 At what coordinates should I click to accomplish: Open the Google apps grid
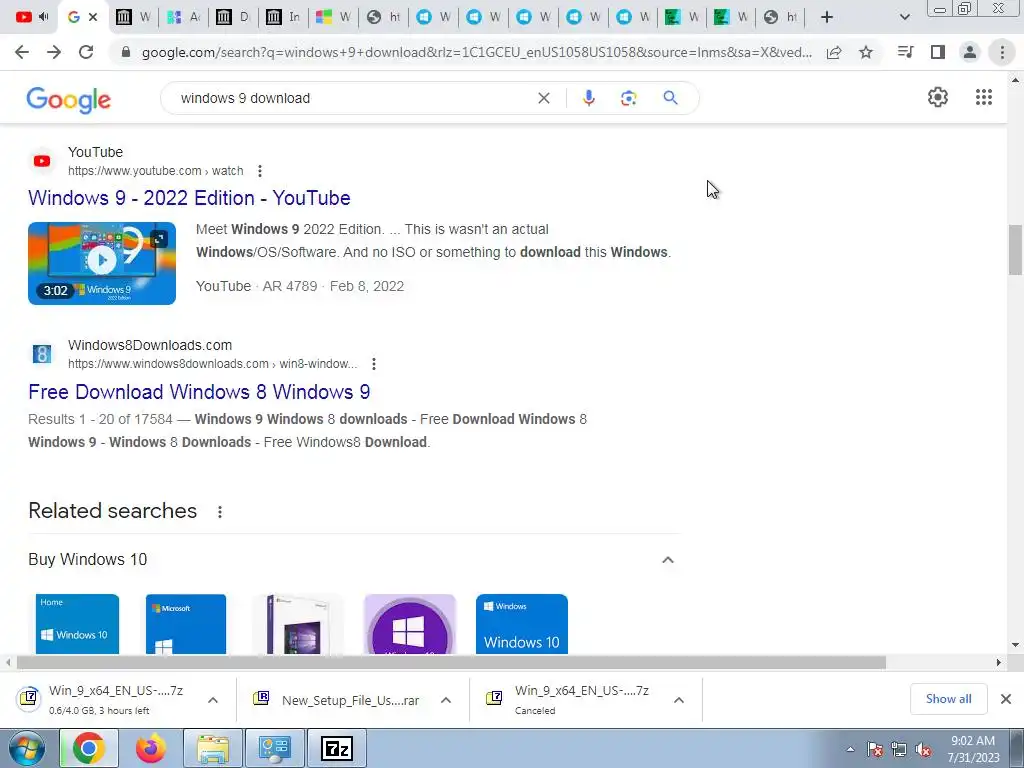pyautogui.click(x=984, y=97)
